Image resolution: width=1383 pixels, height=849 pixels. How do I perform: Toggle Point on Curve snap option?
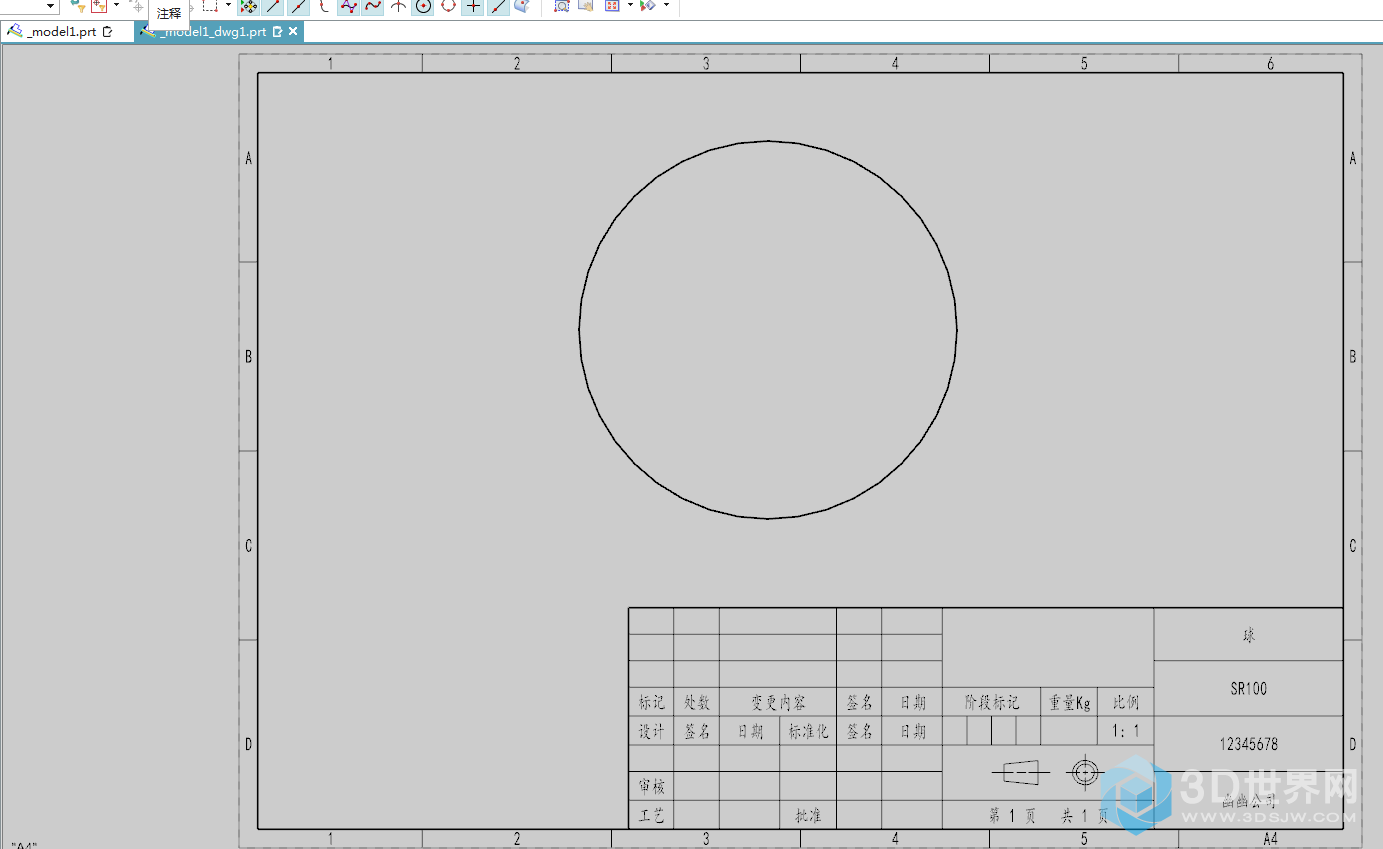click(x=497, y=6)
